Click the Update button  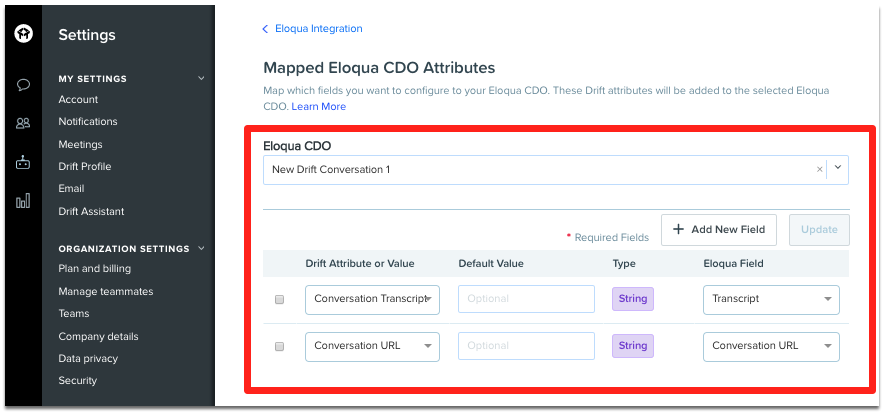tap(819, 229)
